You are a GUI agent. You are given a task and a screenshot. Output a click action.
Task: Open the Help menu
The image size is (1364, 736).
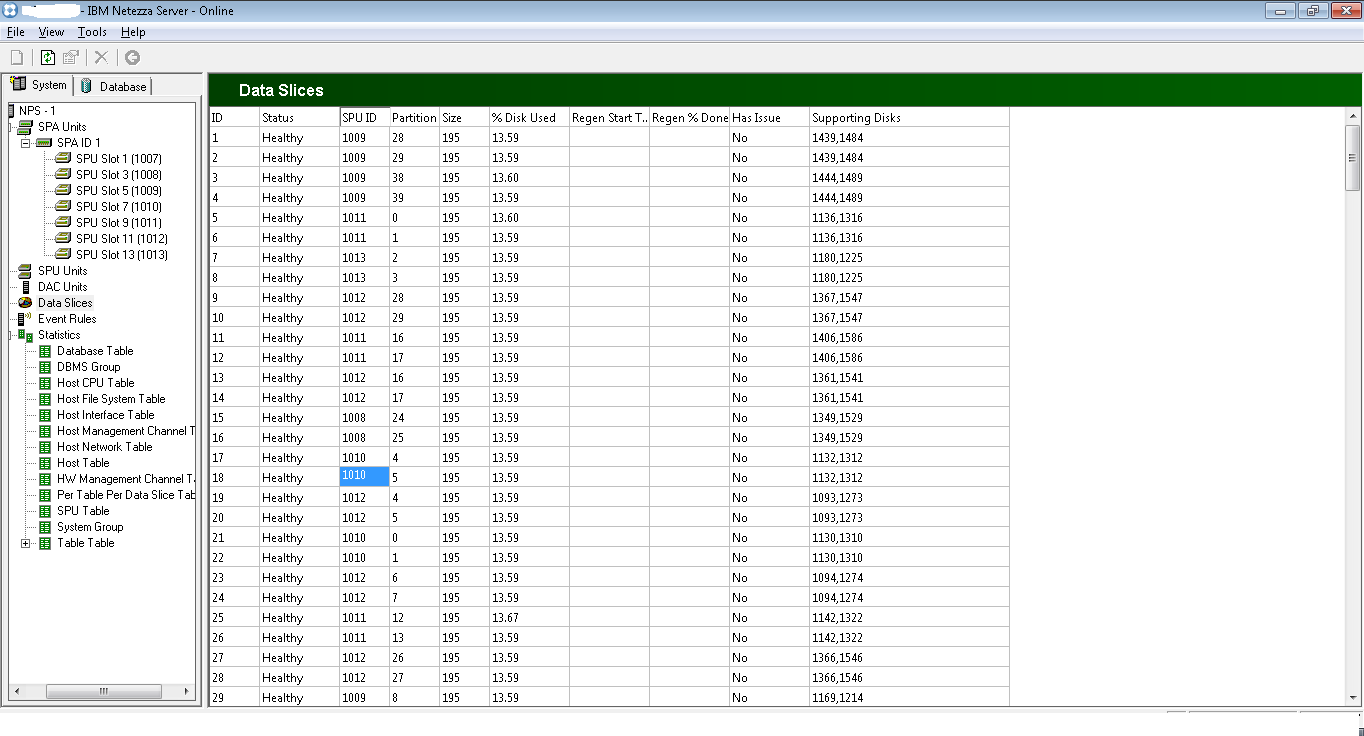click(x=133, y=32)
